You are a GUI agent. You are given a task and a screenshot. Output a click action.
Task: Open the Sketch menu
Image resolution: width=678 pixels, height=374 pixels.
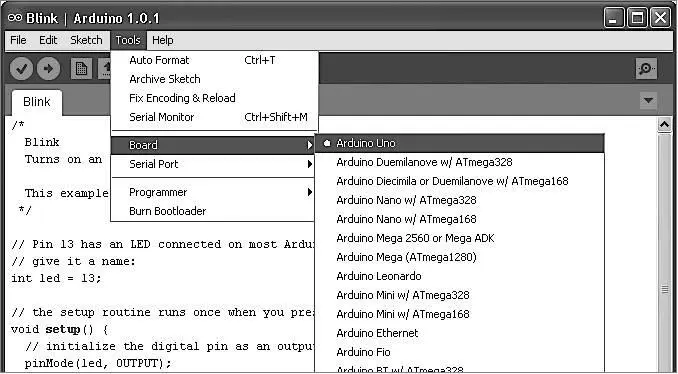pos(86,40)
